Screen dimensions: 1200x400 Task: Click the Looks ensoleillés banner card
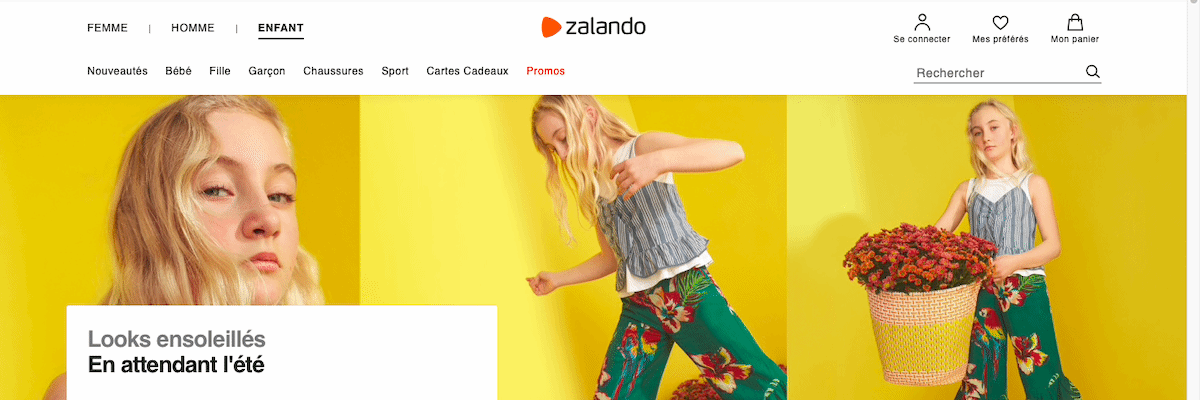tap(282, 352)
